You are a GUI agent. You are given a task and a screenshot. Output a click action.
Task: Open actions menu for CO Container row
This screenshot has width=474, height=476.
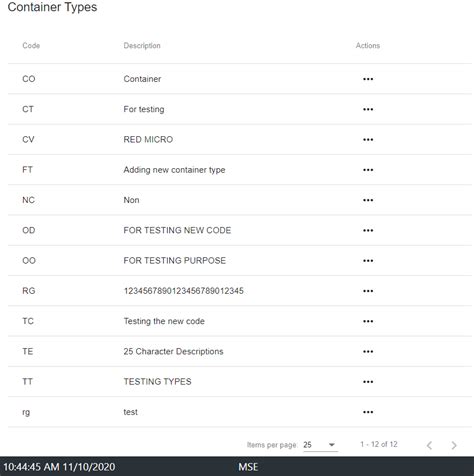(x=368, y=79)
